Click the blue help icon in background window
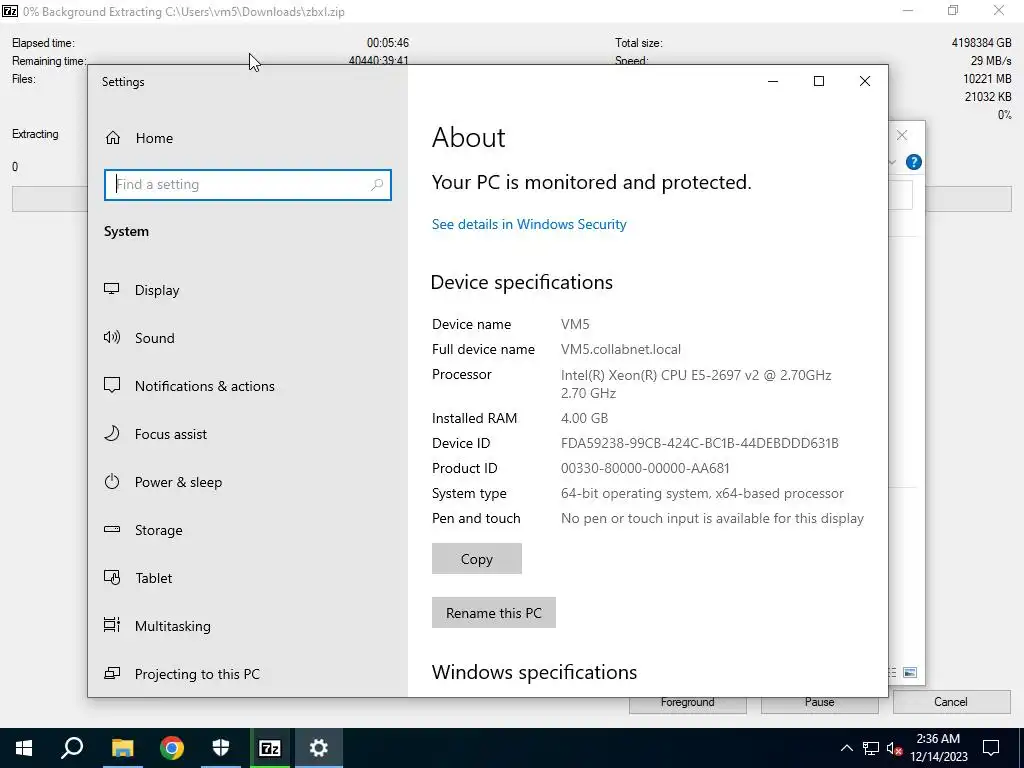This screenshot has height=768, width=1024. (x=914, y=162)
